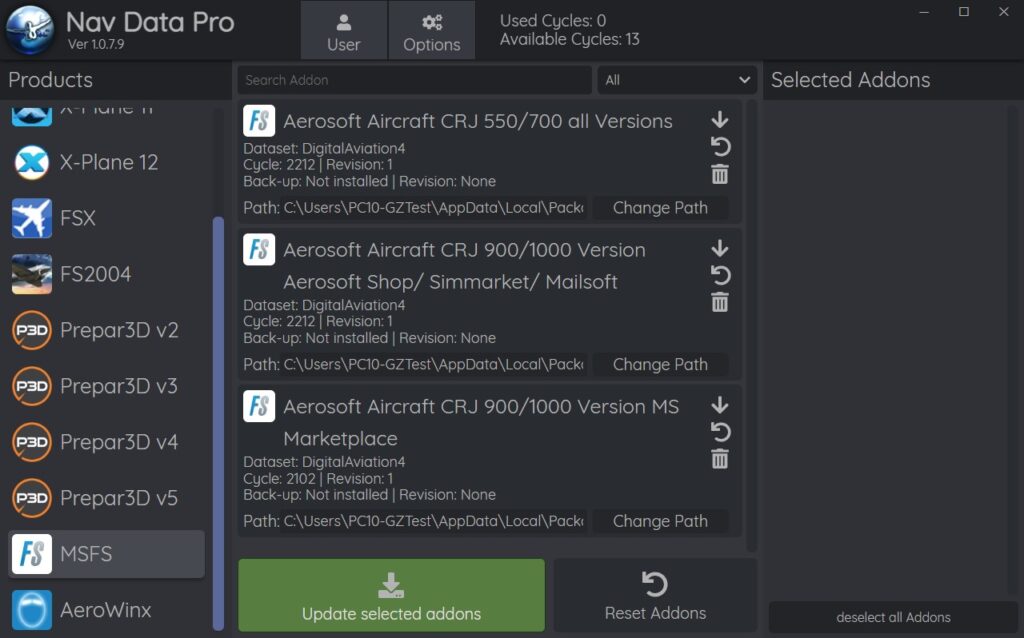Click the Products list scrollbar

(218, 423)
